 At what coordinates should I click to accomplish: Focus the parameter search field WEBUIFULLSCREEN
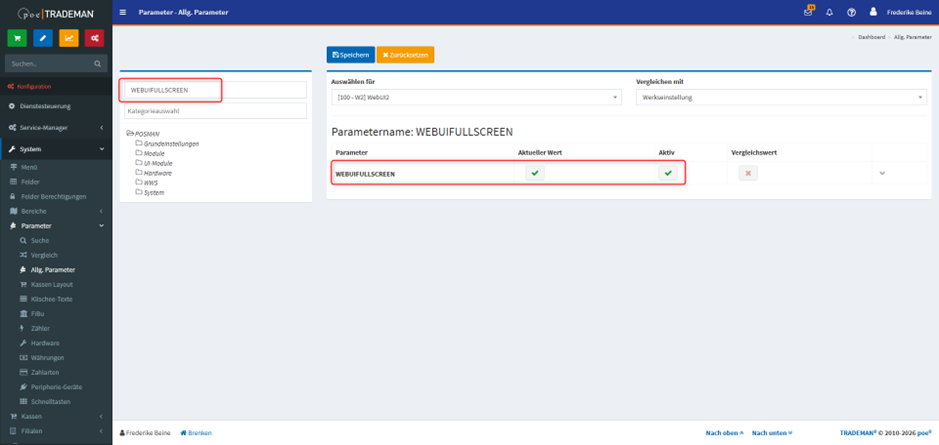tap(216, 90)
